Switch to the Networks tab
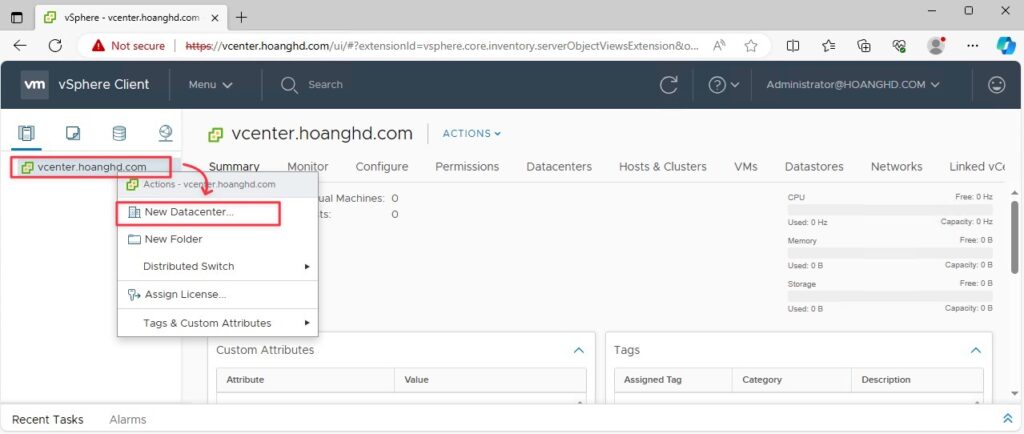This screenshot has width=1024, height=434. [897, 166]
